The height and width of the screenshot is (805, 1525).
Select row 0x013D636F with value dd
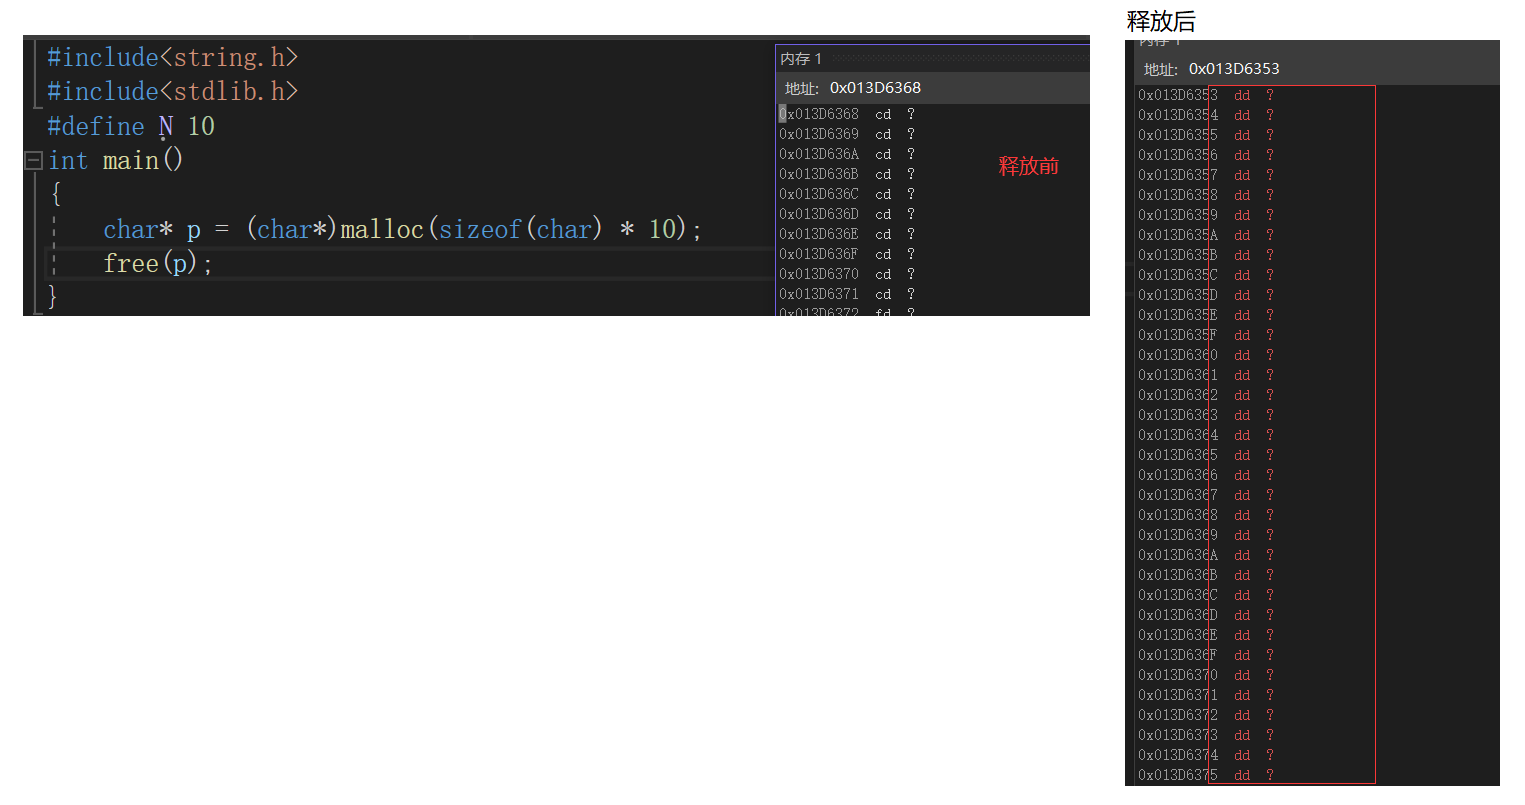(1206, 655)
